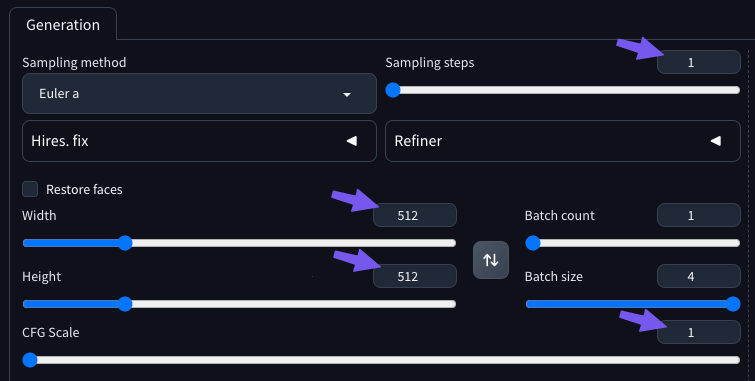
Task: Select the Euler a sampling method box
Action: coord(199,93)
